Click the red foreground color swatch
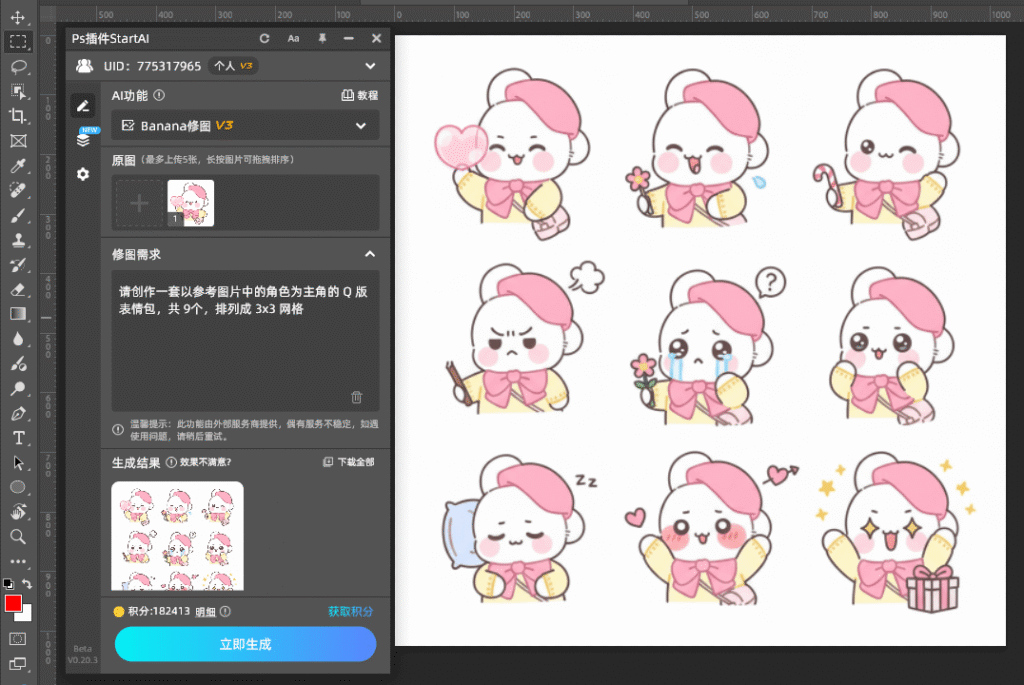Image resolution: width=1024 pixels, height=685 pixels. [13, 604]
